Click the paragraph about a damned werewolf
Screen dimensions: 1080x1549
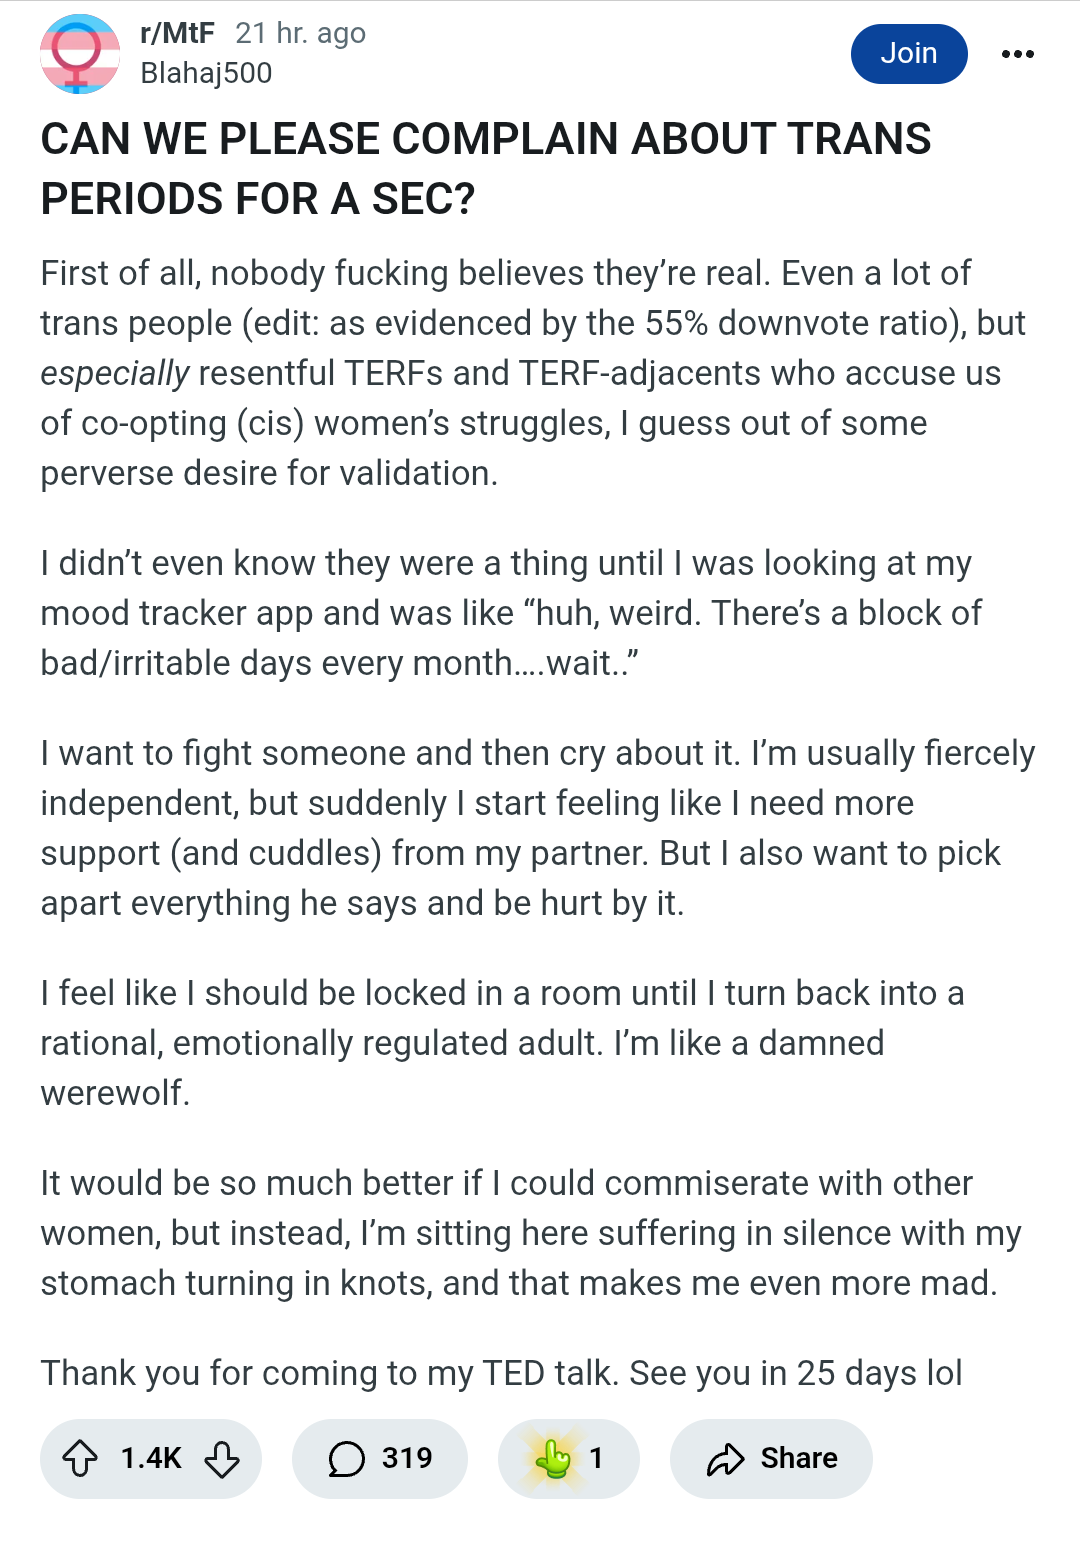coord(502,1043)
